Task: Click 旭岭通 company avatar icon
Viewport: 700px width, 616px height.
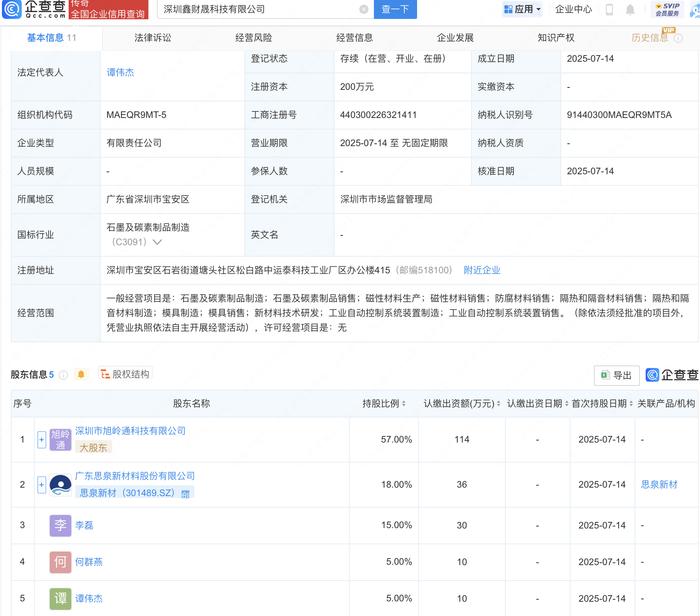Action: pyautogui.click(x=60, y=440)
